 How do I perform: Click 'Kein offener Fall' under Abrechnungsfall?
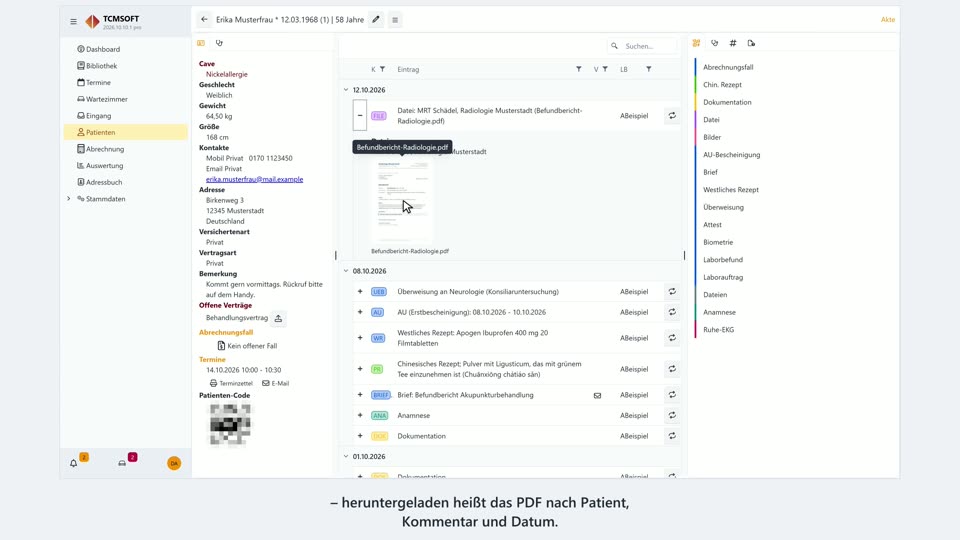point(247,346)
